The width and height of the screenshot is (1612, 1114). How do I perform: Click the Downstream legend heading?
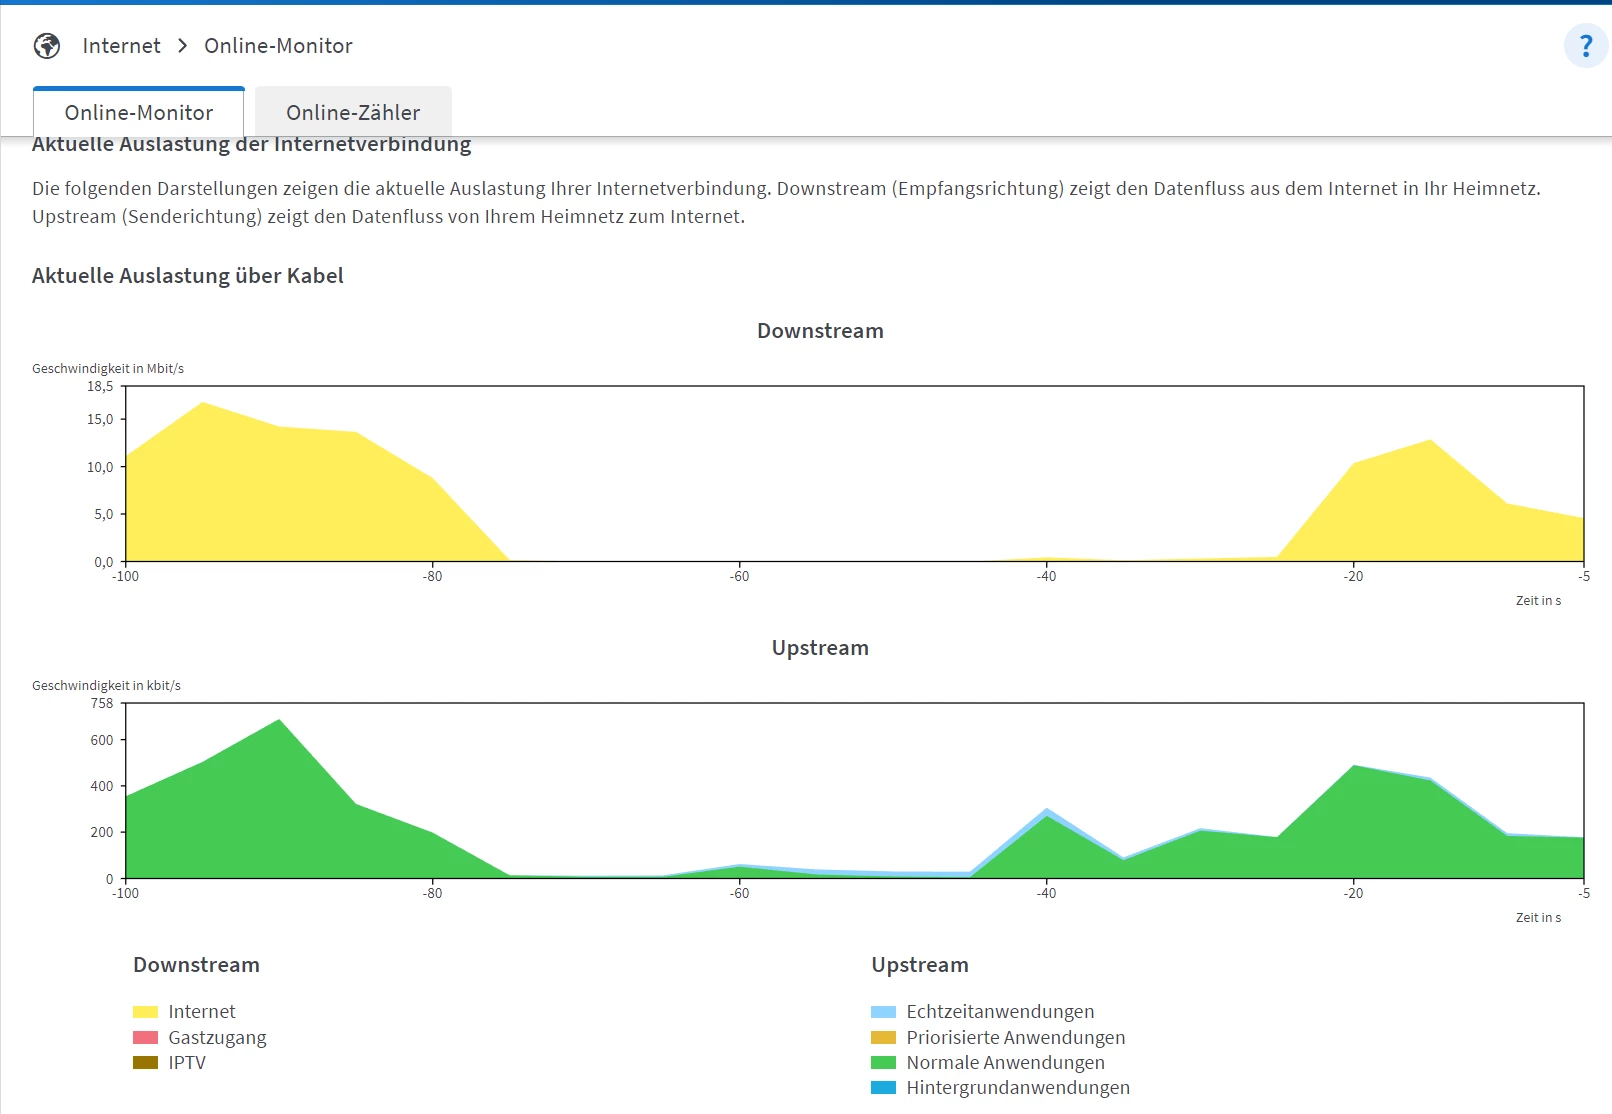tap(196, 965)
